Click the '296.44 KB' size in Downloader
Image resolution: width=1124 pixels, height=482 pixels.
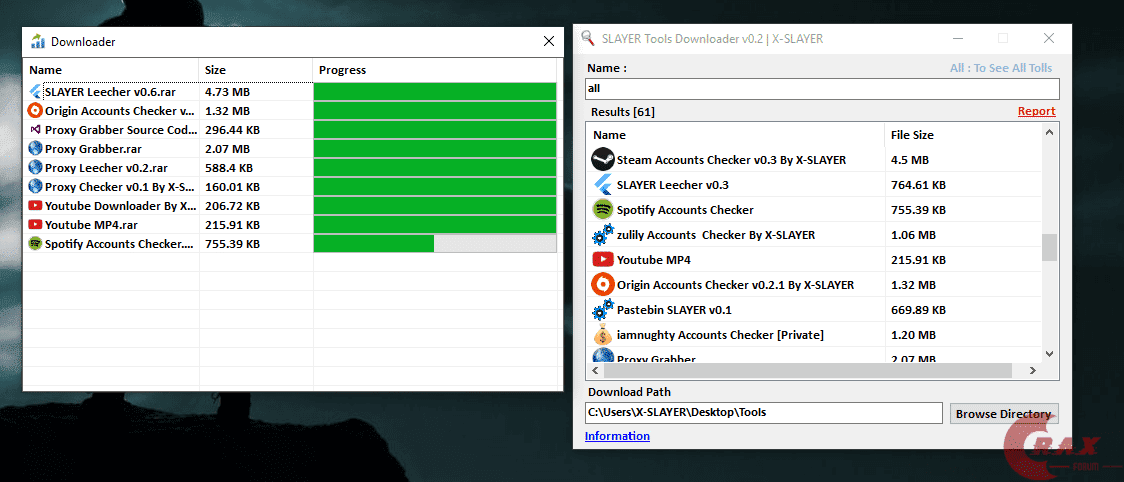pos(232,130)
